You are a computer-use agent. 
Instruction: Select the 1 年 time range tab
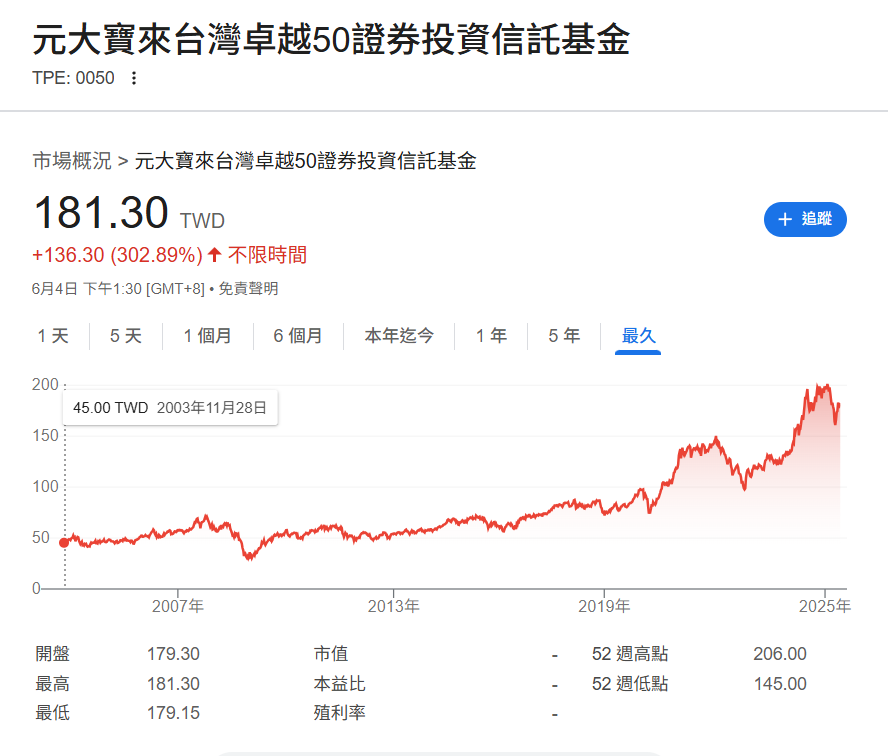click(491, 336)
